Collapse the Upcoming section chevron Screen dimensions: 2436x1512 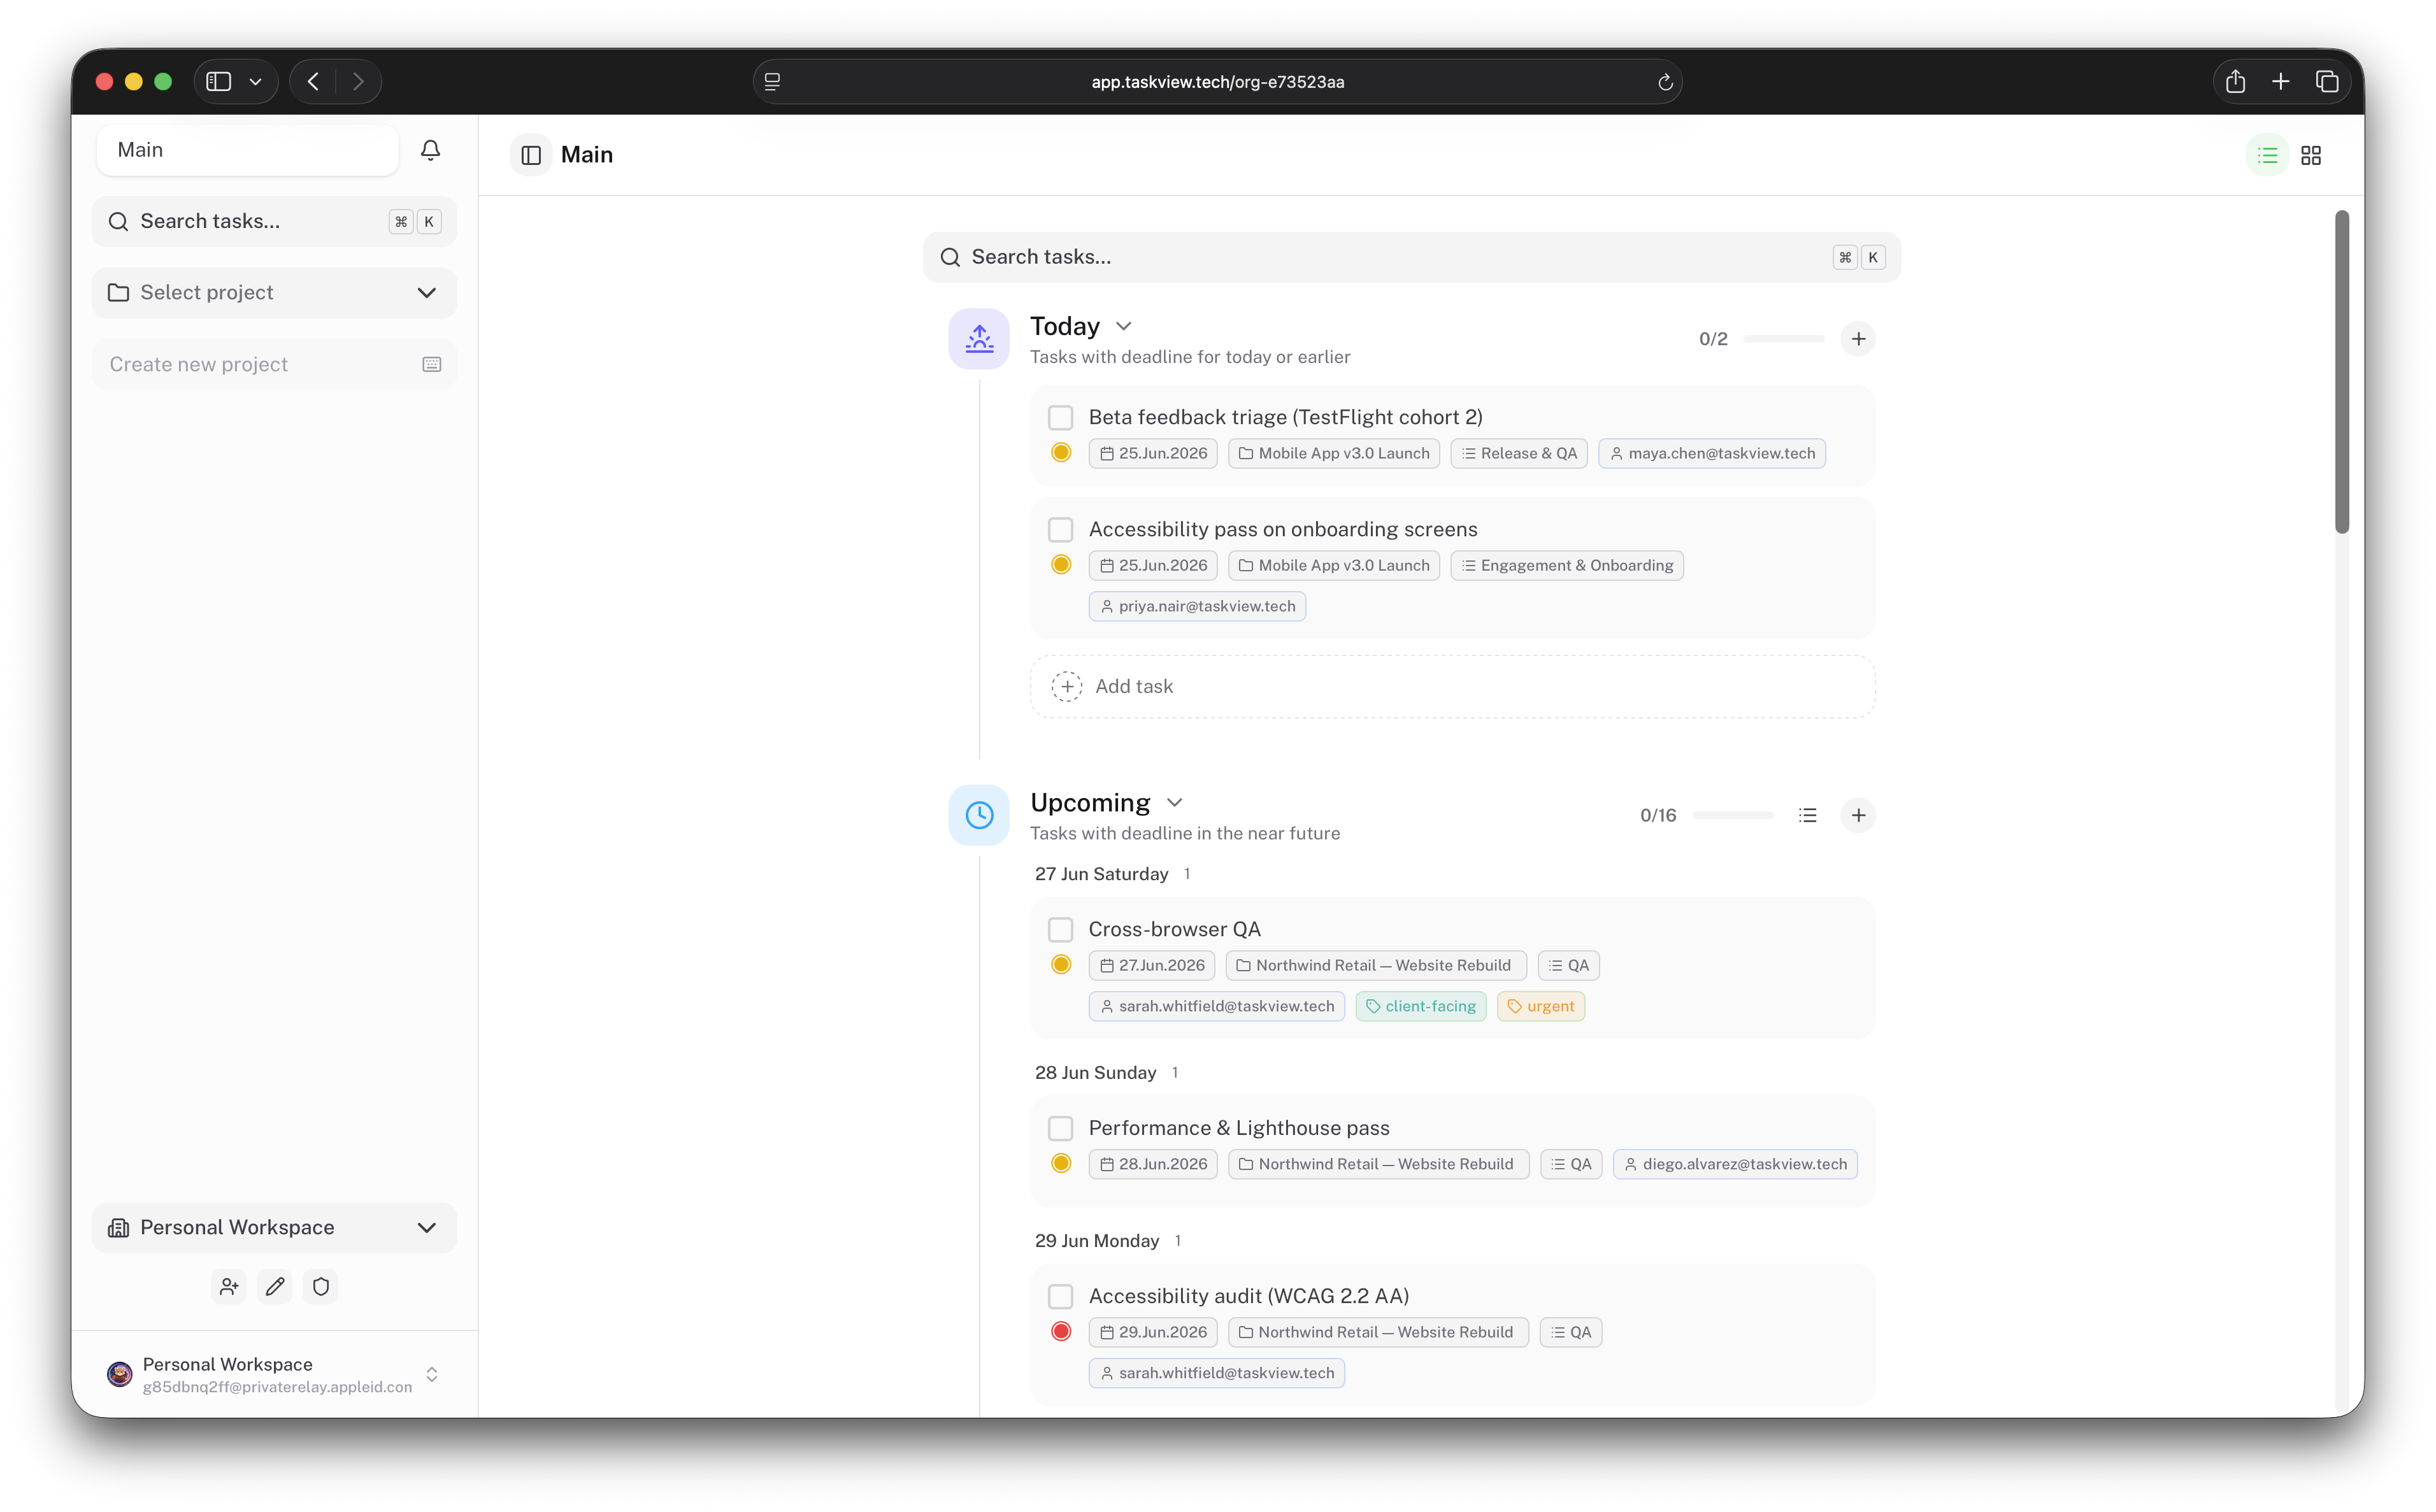(1174, 802)
